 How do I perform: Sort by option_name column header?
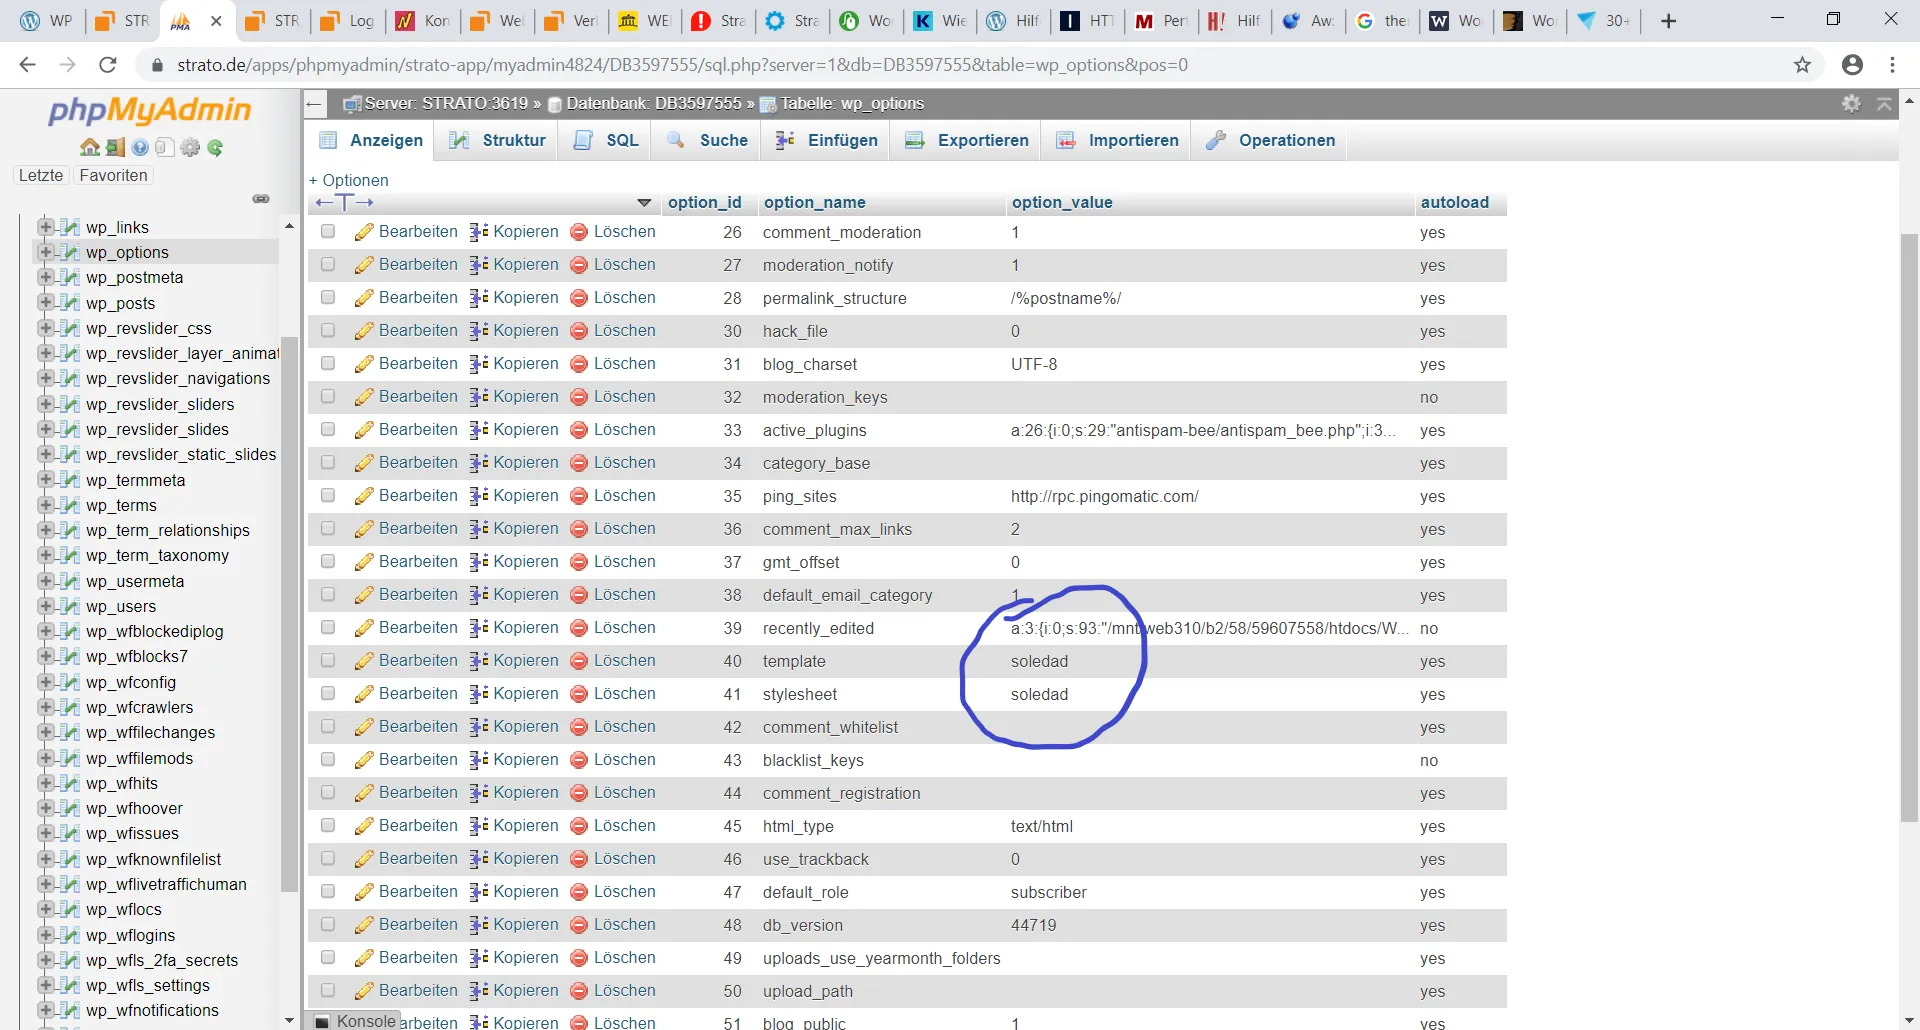815,202
